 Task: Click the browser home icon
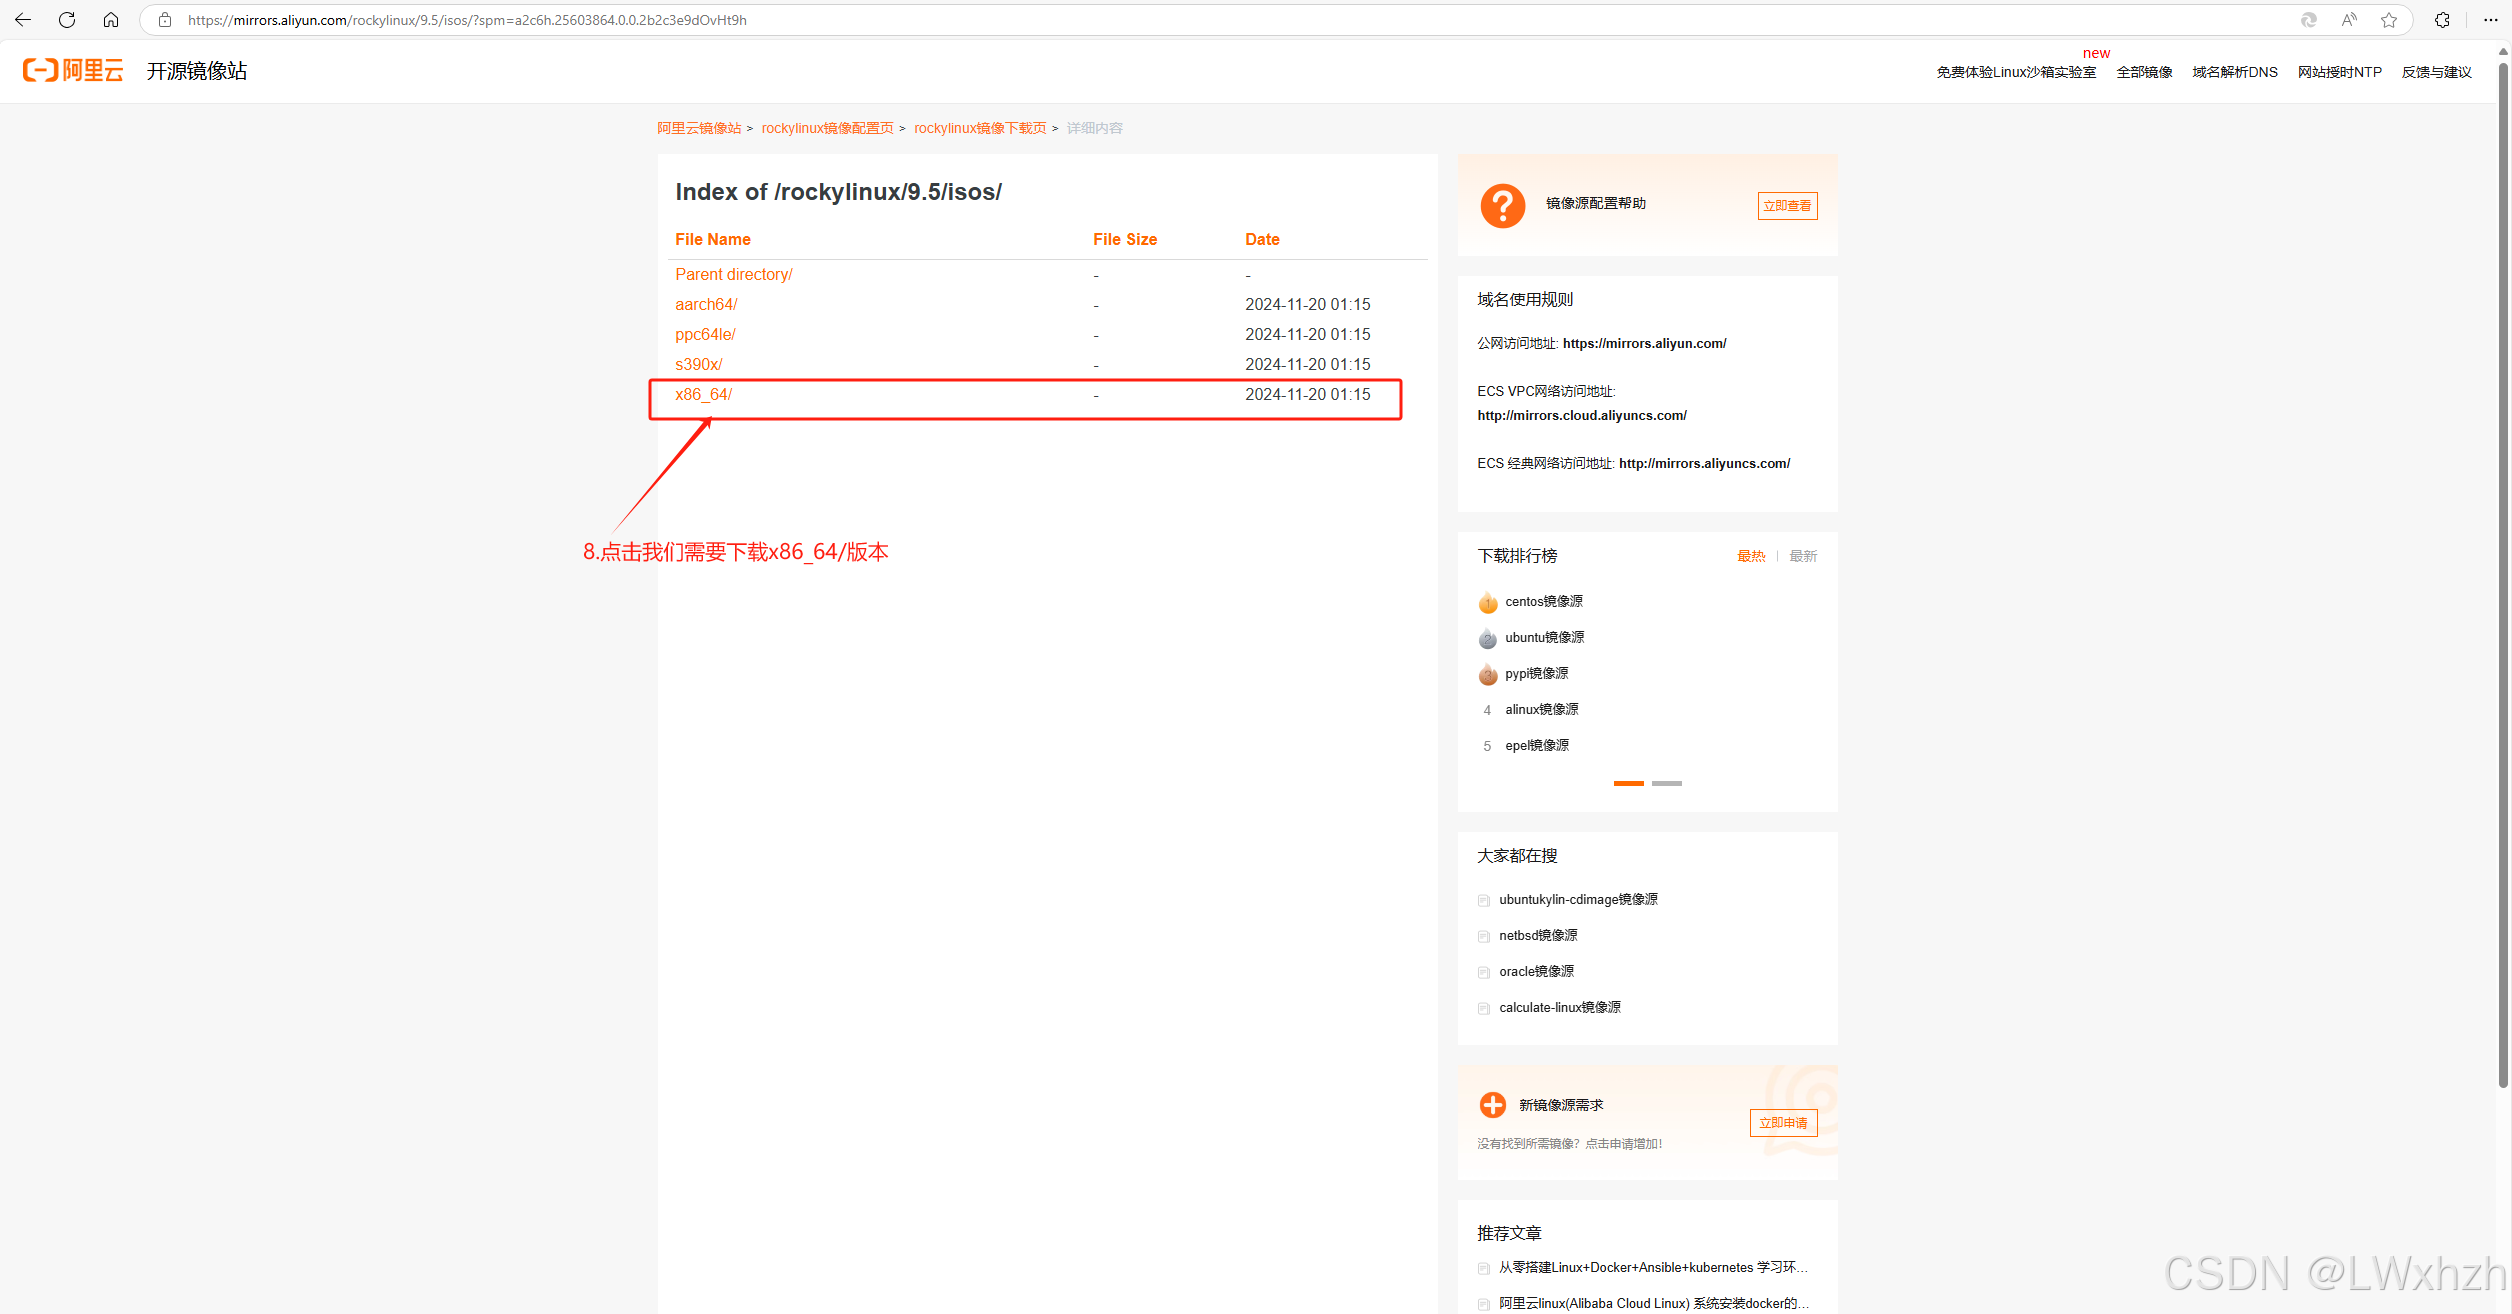point(111,20)
